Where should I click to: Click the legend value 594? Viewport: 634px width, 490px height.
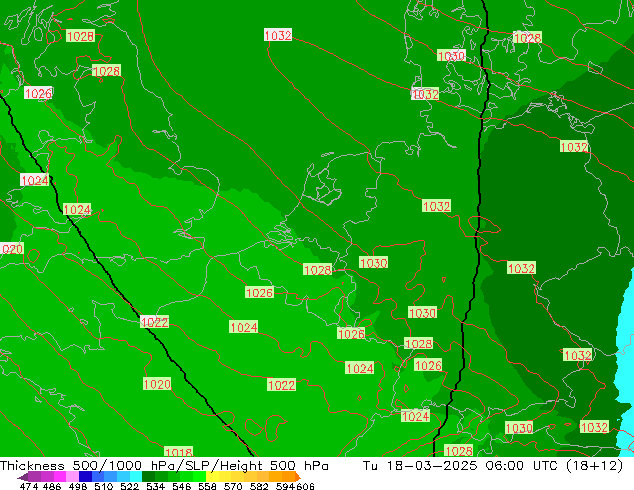click(286, 486)
